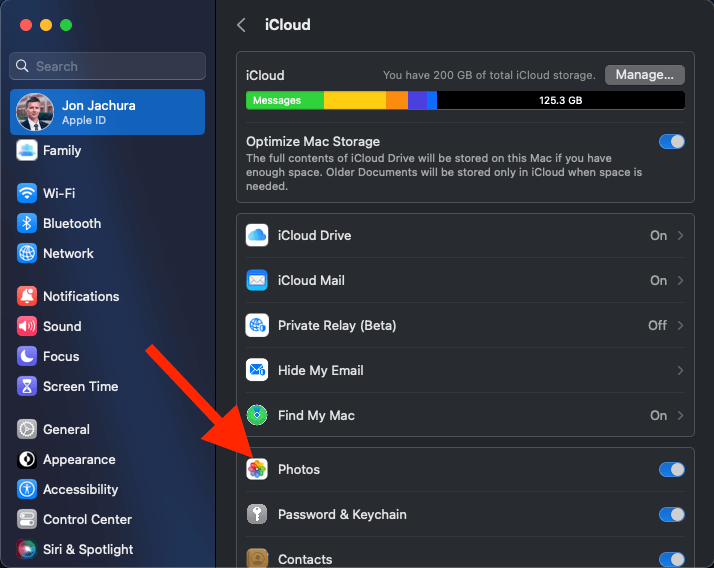Open Private Relay options chevron

(x=680, y=326)
